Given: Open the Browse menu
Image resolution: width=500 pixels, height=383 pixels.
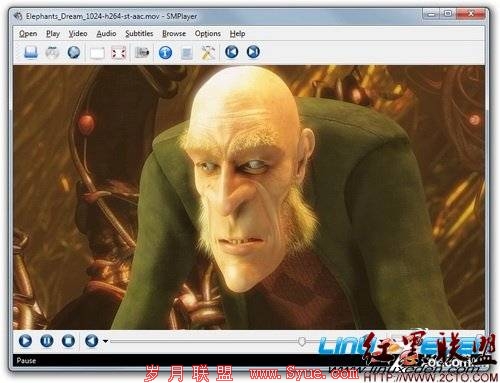Looking at the screenshot, I should [174, 33].
